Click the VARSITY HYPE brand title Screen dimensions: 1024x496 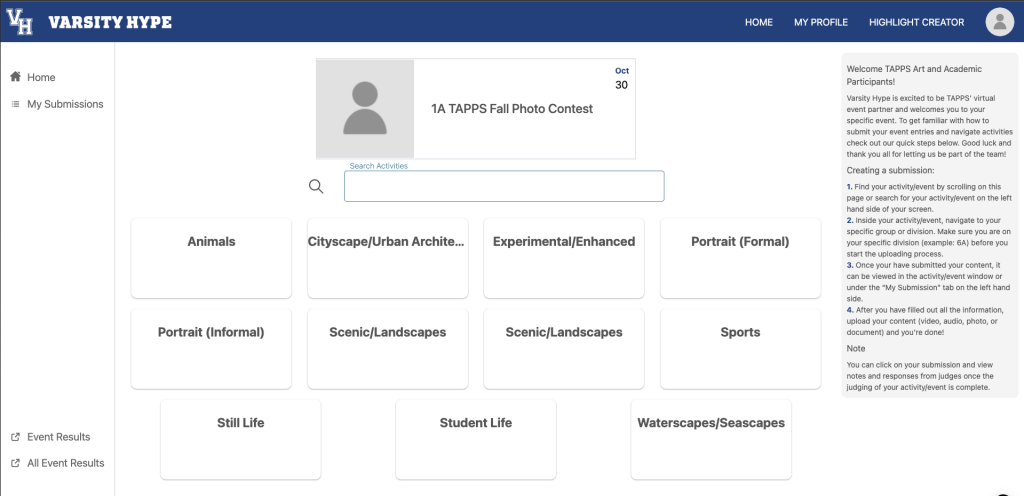[110, 22]
